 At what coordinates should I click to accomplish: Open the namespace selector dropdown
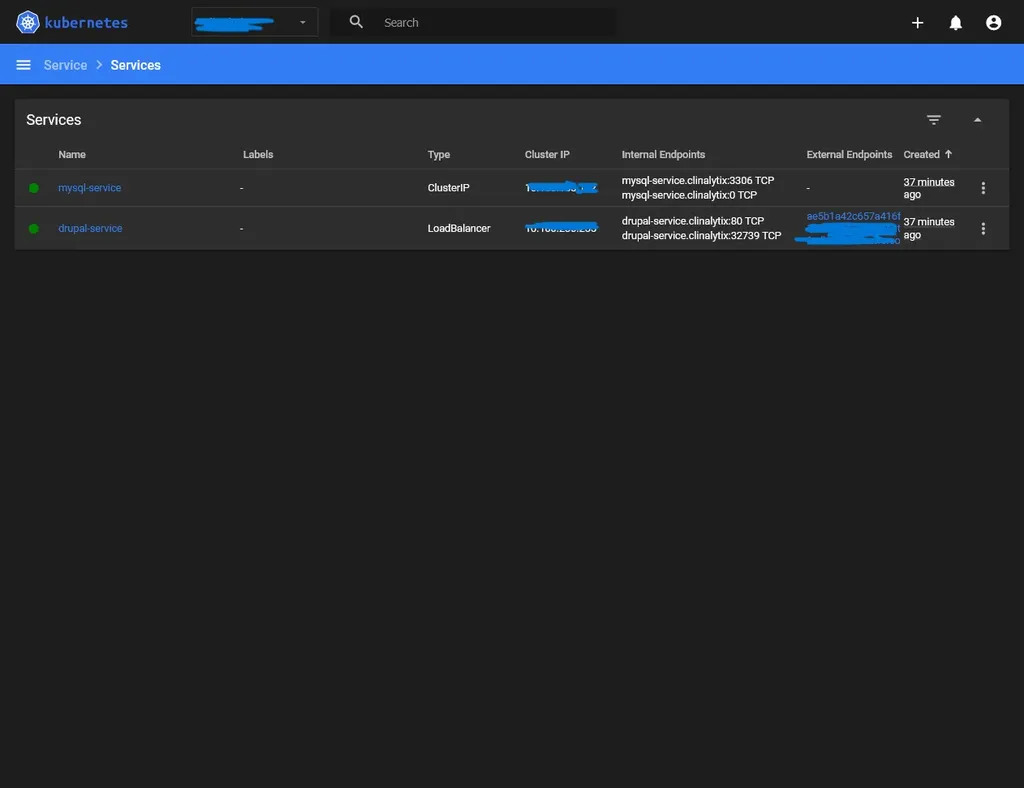point(254,22)
